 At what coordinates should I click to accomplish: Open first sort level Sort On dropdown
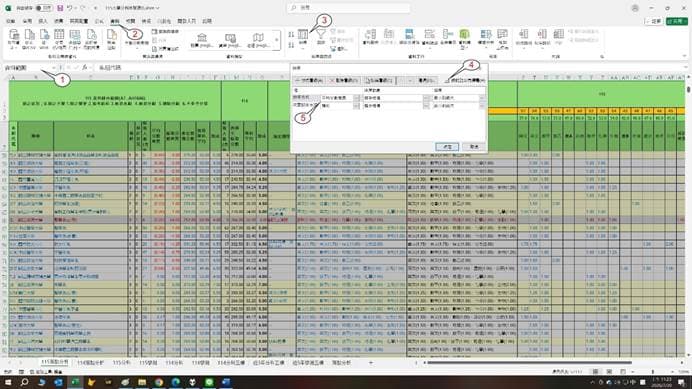(426, 98)
